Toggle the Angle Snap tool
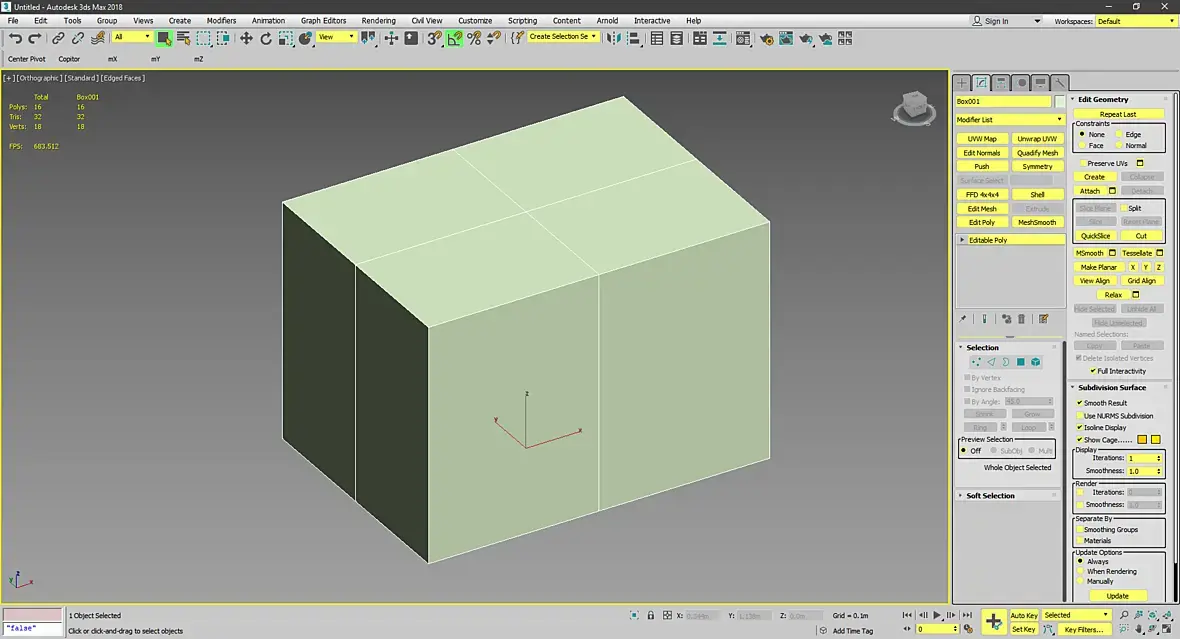 [x=454, y=38]
